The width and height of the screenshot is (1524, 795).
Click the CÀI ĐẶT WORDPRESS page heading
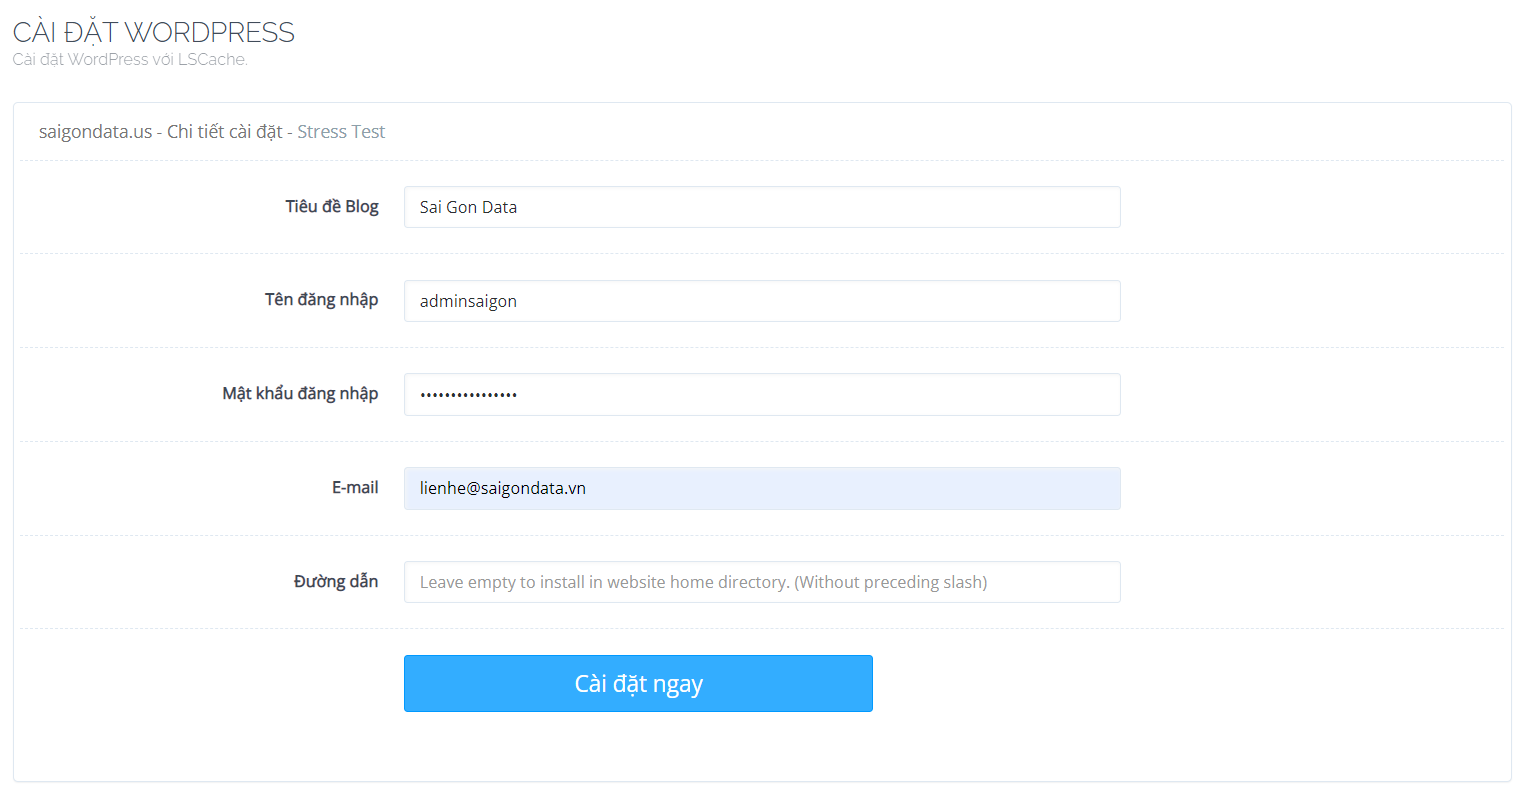pyautogui.click(x=154, y=32)
